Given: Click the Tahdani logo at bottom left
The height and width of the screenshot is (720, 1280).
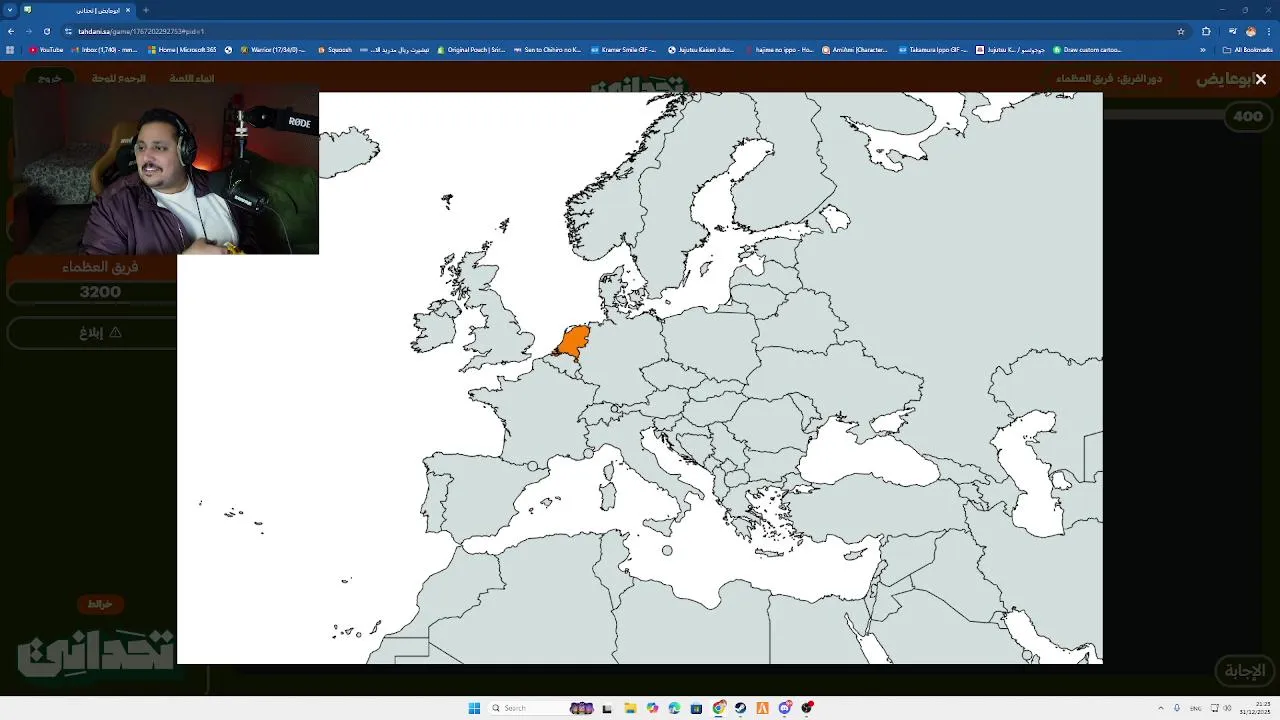Looking at the screenshot, I should (x=94, y=652).
